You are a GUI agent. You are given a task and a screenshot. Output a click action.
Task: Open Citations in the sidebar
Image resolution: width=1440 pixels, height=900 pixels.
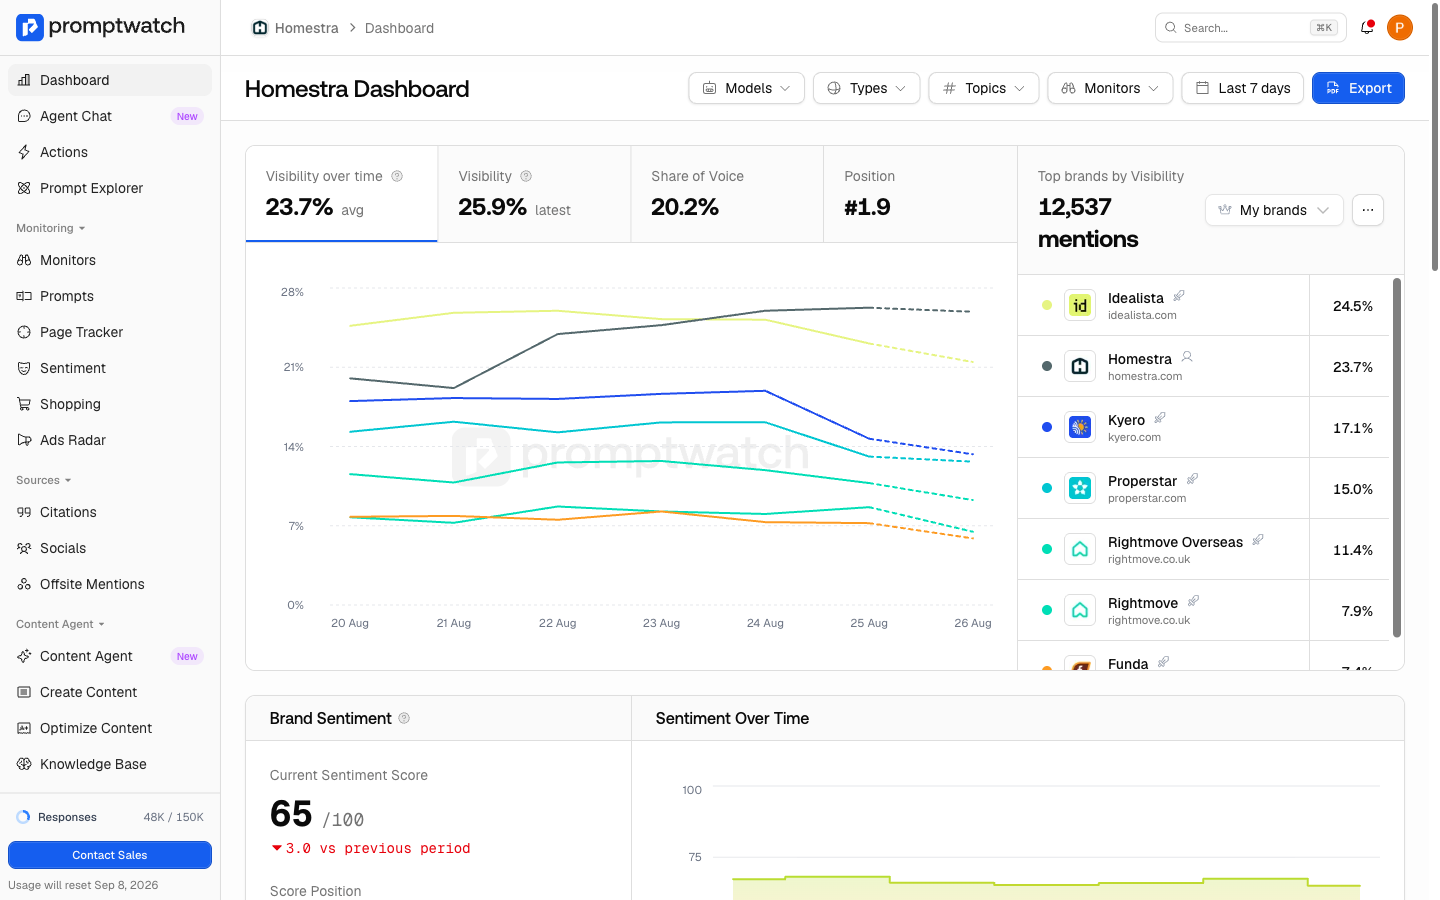110,512
